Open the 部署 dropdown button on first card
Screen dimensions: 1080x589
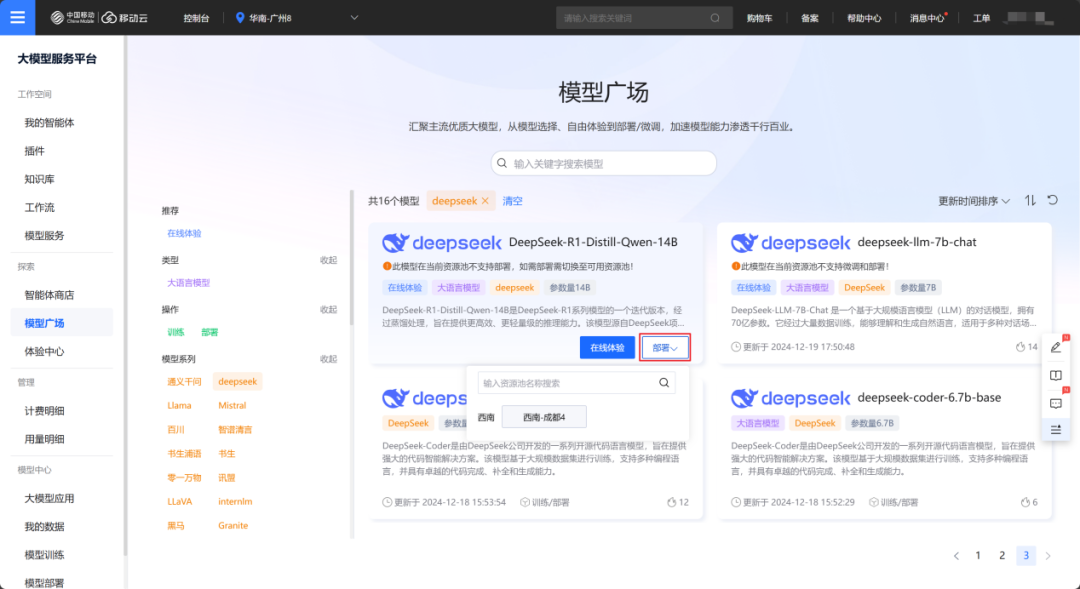pyautogui.click(x=665, y=348)
